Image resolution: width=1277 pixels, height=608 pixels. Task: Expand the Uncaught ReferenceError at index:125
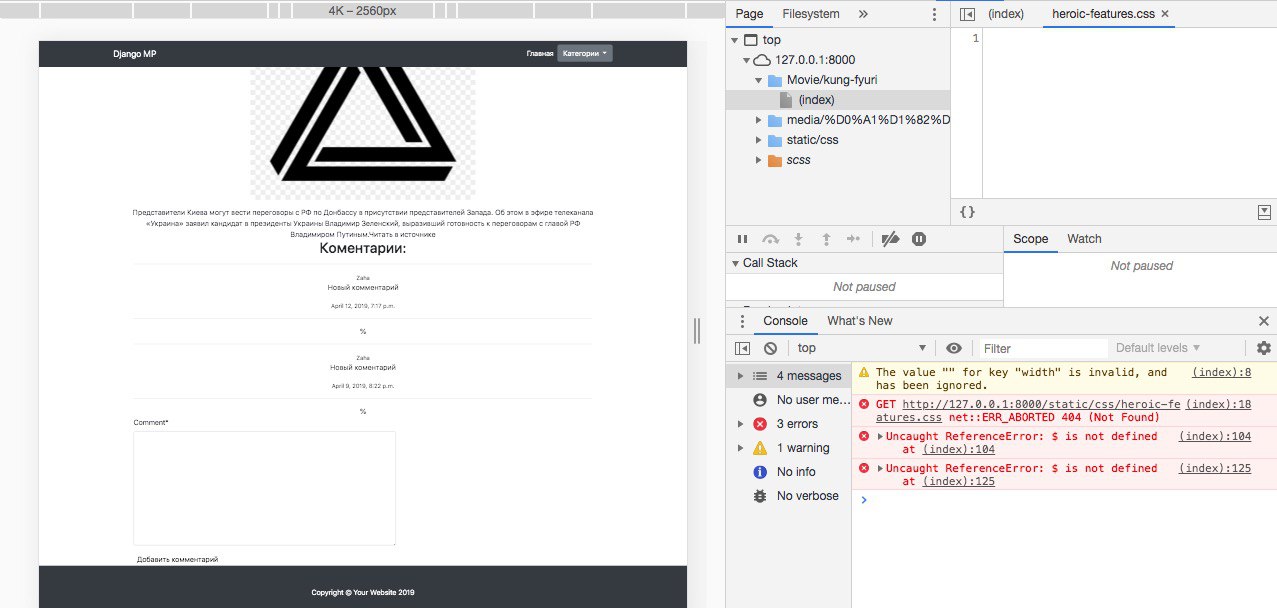point(880,468)
